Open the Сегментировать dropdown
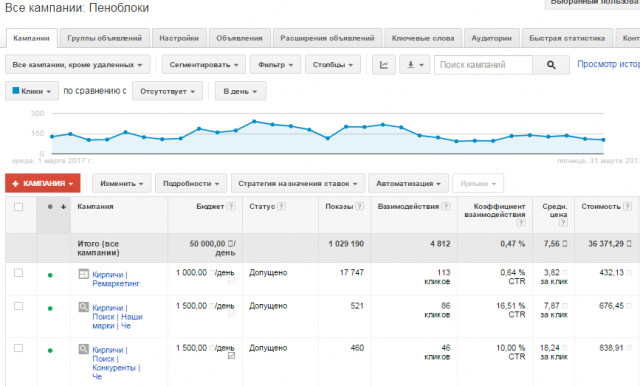The height and width of the screenshot is (386, 640). pos(204,65)
